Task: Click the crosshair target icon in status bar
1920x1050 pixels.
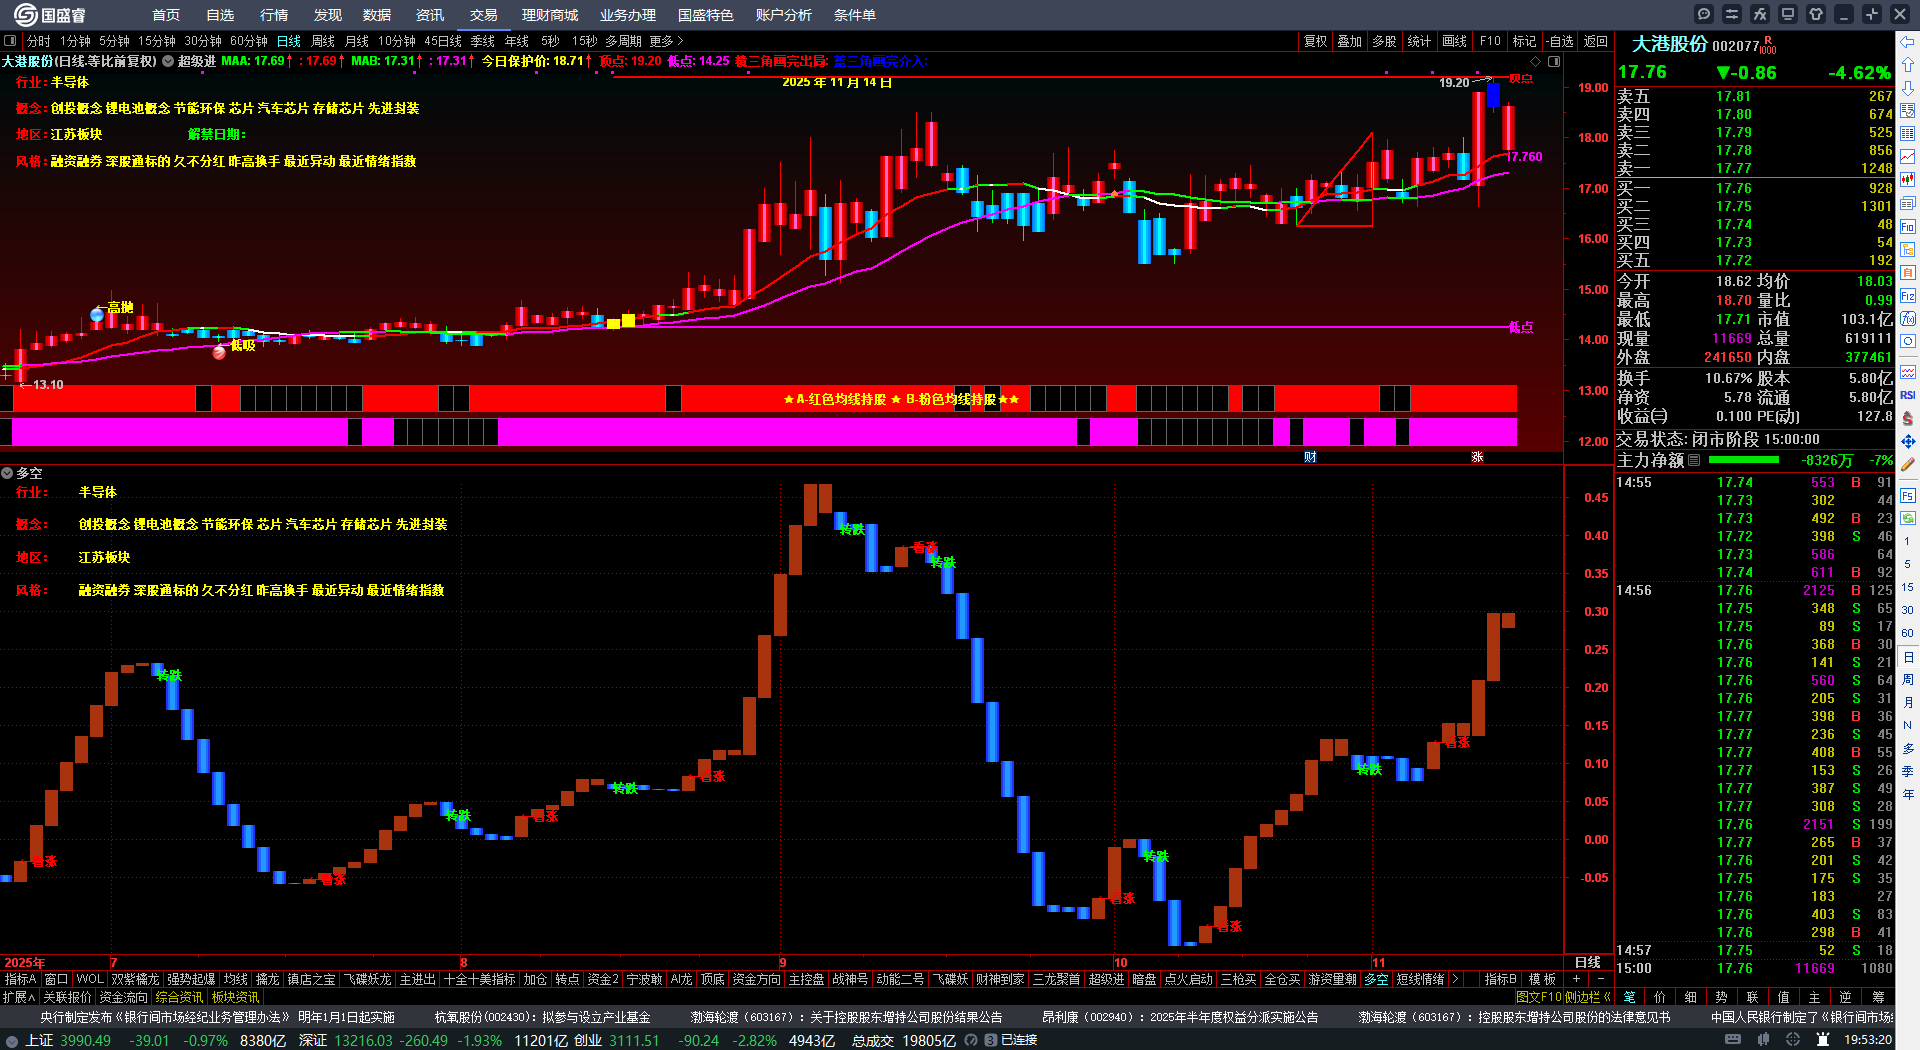Action: coord(1793,1040)
